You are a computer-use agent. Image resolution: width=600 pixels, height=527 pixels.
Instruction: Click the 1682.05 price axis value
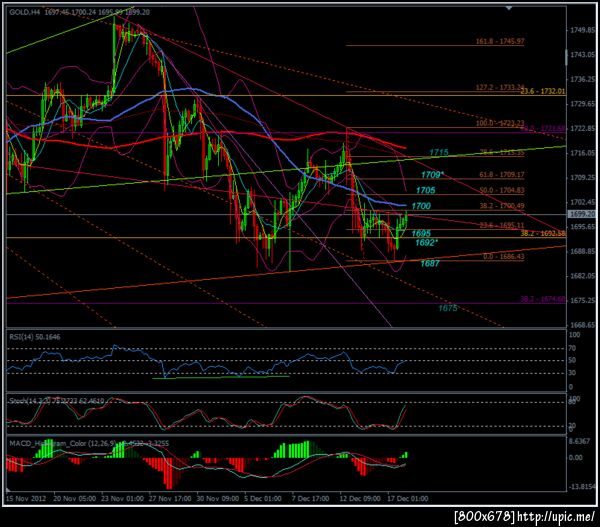[x=583, y=276]
